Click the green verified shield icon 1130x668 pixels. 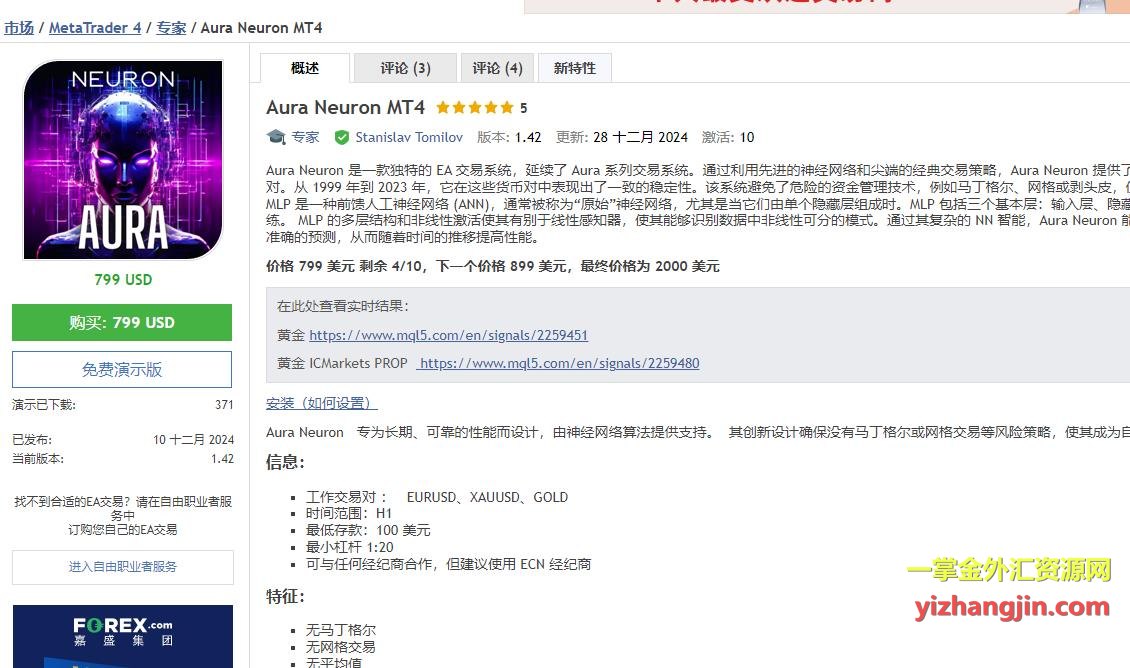pos(342,137)
